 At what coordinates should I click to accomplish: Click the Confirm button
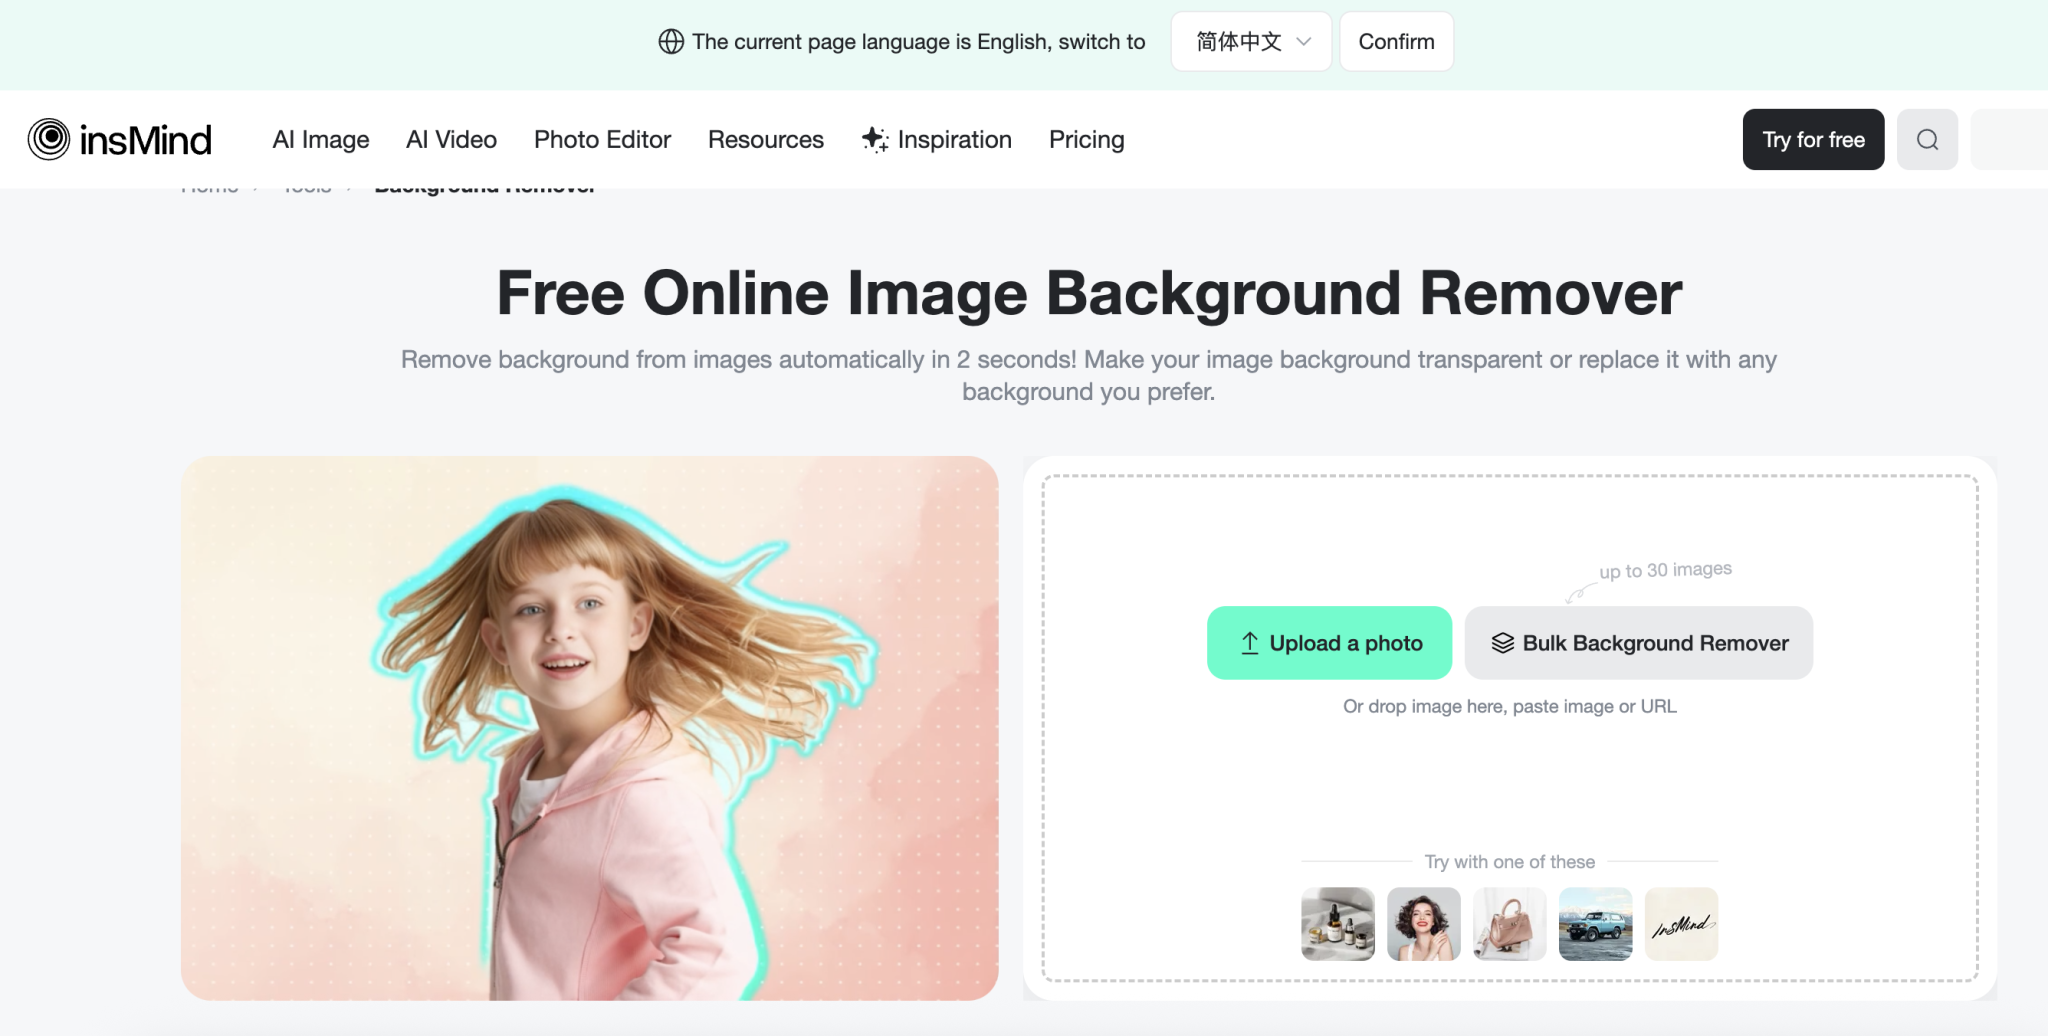tap(1396, 41)
